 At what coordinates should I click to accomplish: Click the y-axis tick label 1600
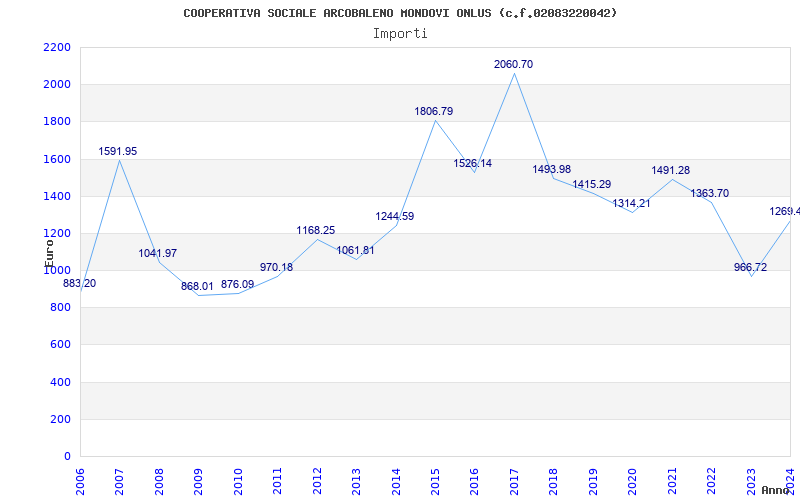pos(57,159)
